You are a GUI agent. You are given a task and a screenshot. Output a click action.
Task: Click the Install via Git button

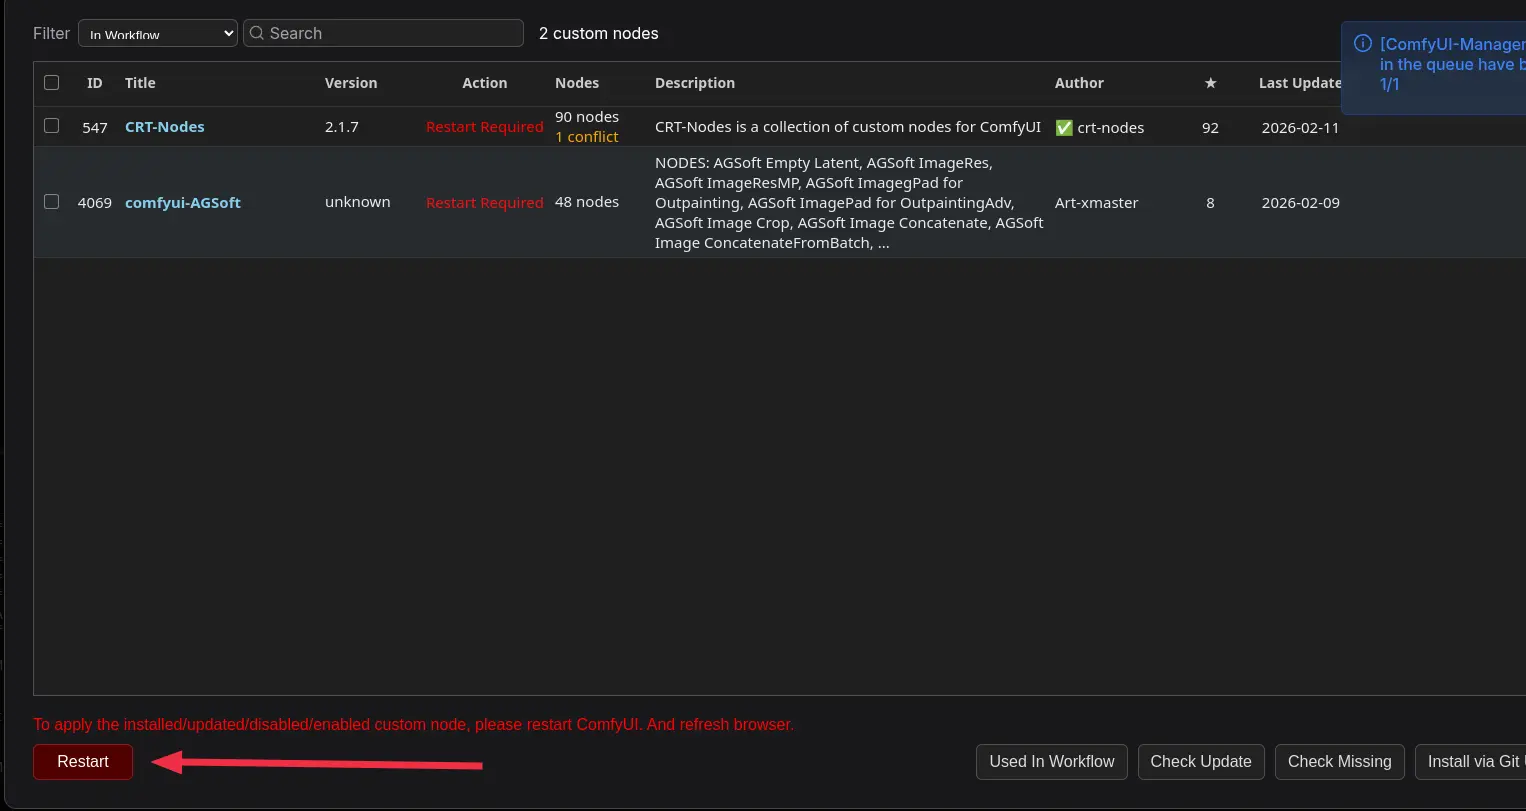1472,762
